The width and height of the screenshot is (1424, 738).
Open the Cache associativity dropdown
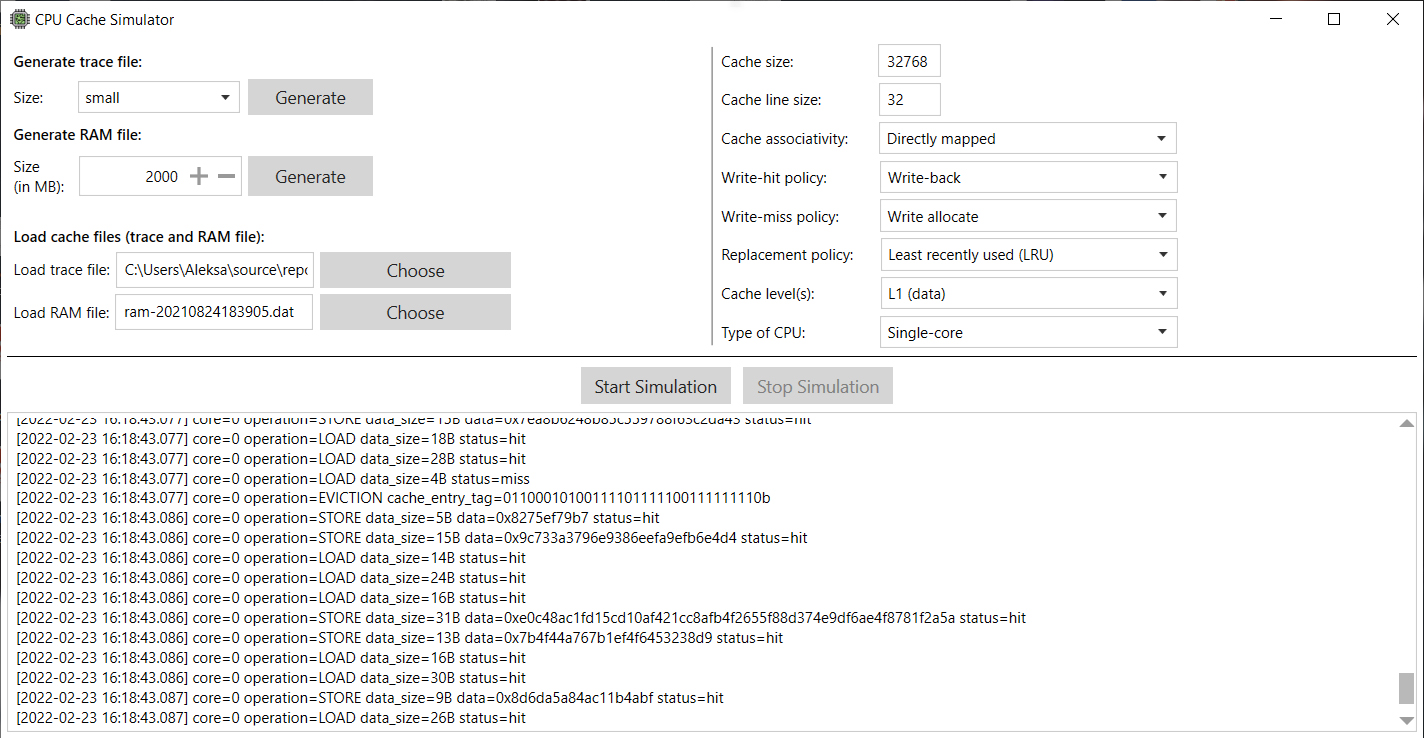pos(1027,138)
